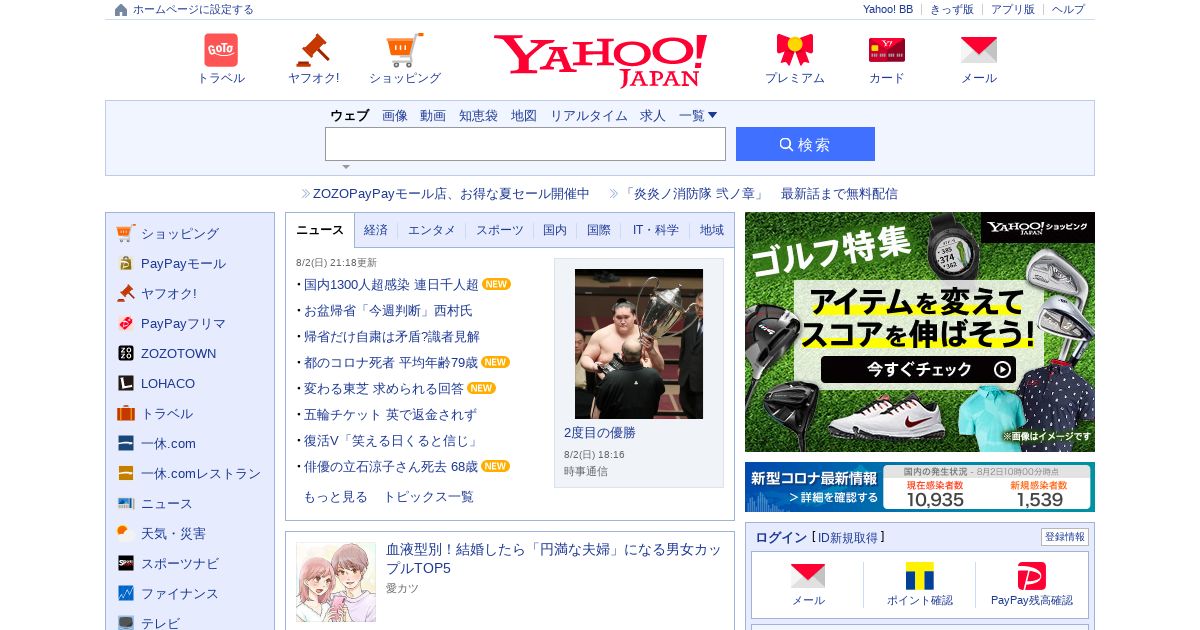The height and width of the screenshot is (630, 1200).
Task: Select the 動画 search tab
Action: [x=433, y=115]
